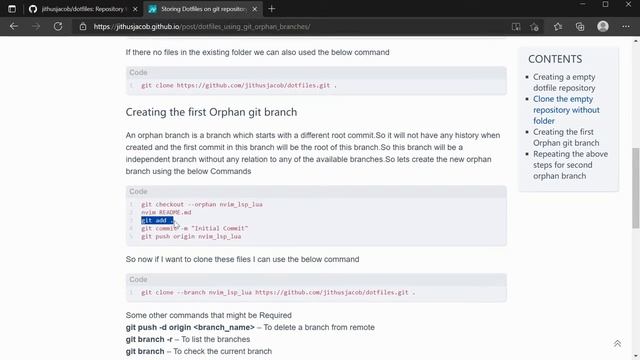Click the page vertical scrollbar thumb

coord(636,188)
